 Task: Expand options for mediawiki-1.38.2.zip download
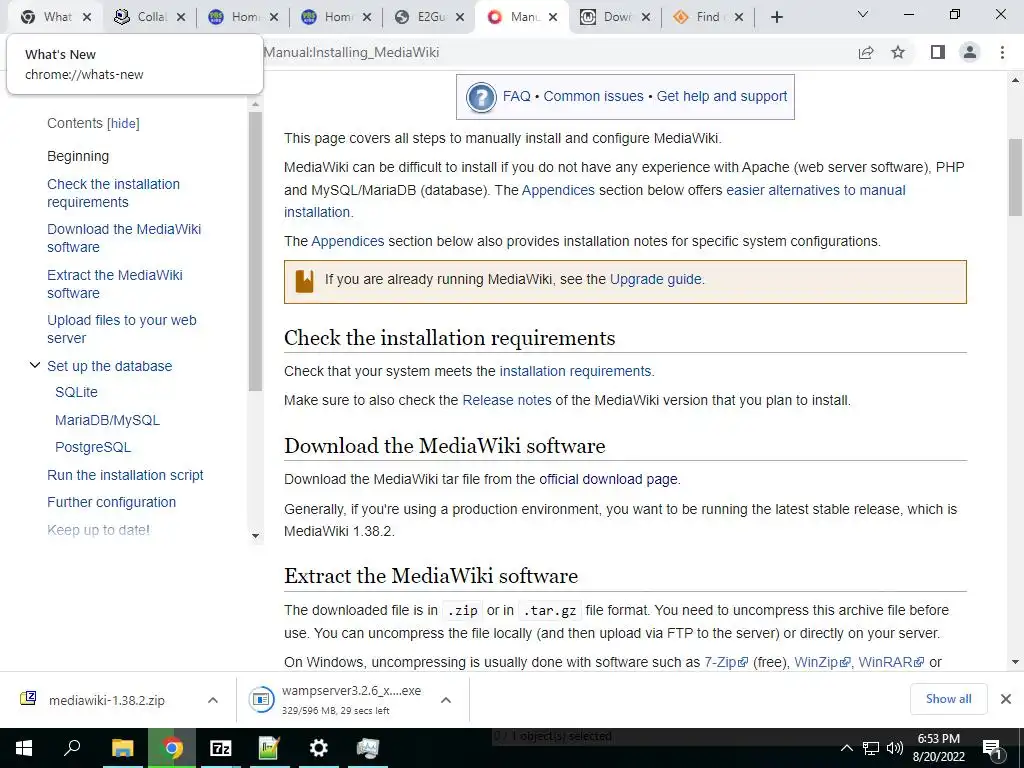(213, 700)
